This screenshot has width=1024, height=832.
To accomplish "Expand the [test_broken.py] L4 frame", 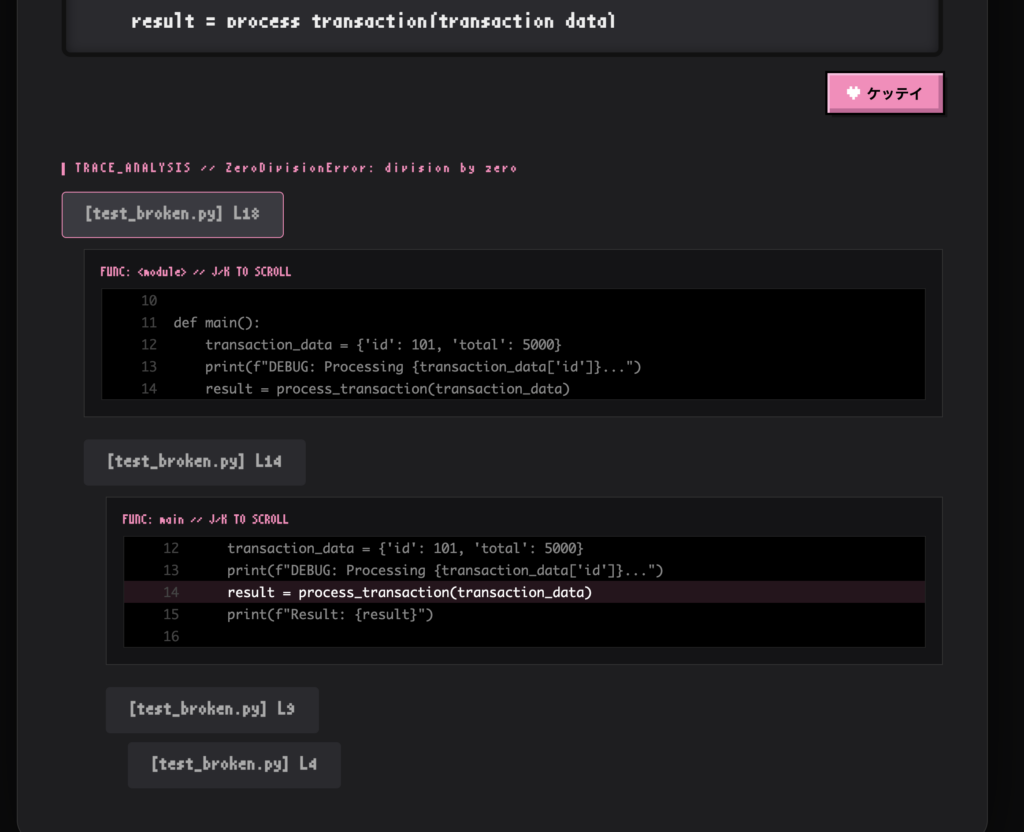I will pos(234,764).
